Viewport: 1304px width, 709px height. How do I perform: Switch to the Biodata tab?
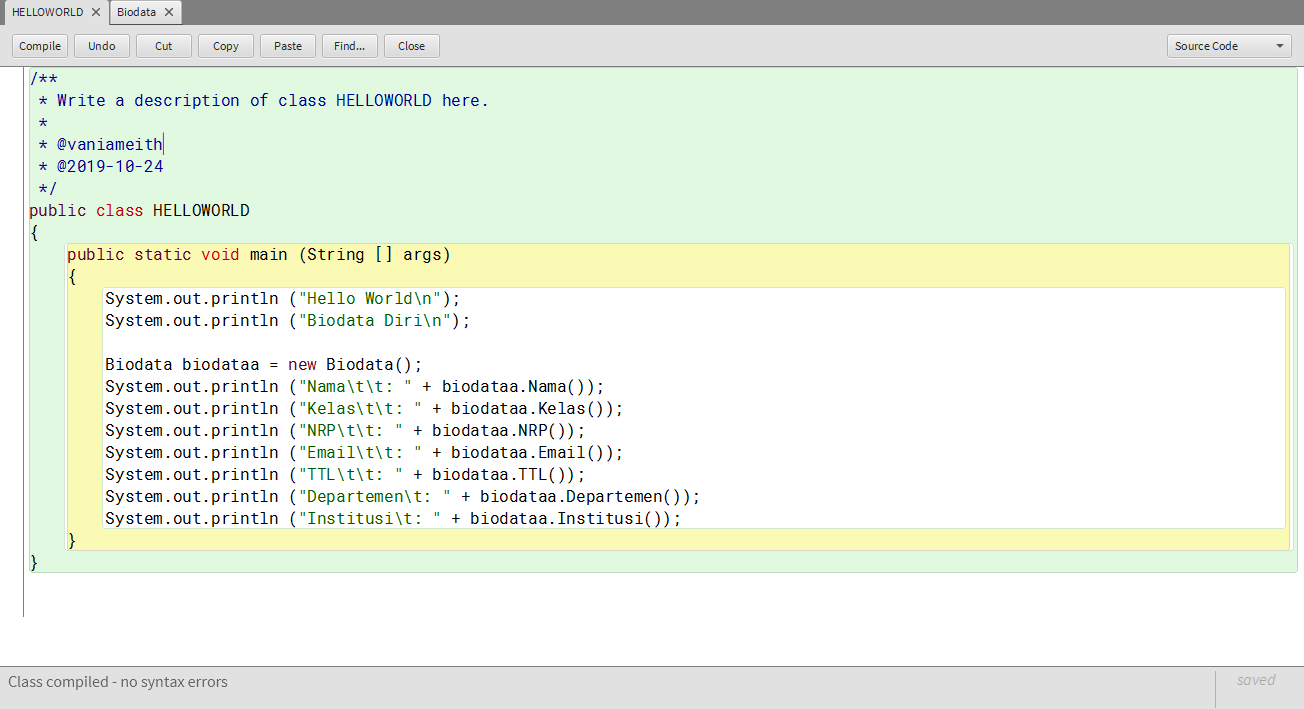click(136, 12)
